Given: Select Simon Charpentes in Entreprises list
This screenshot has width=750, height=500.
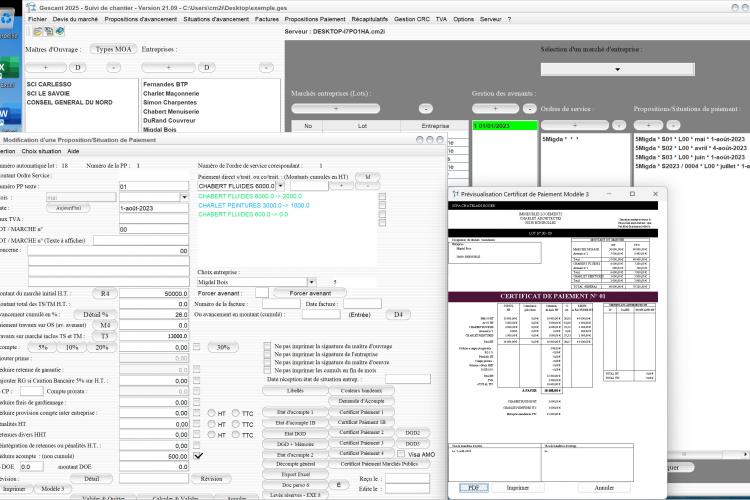Looking at the screenshot, I should (170, 102).
